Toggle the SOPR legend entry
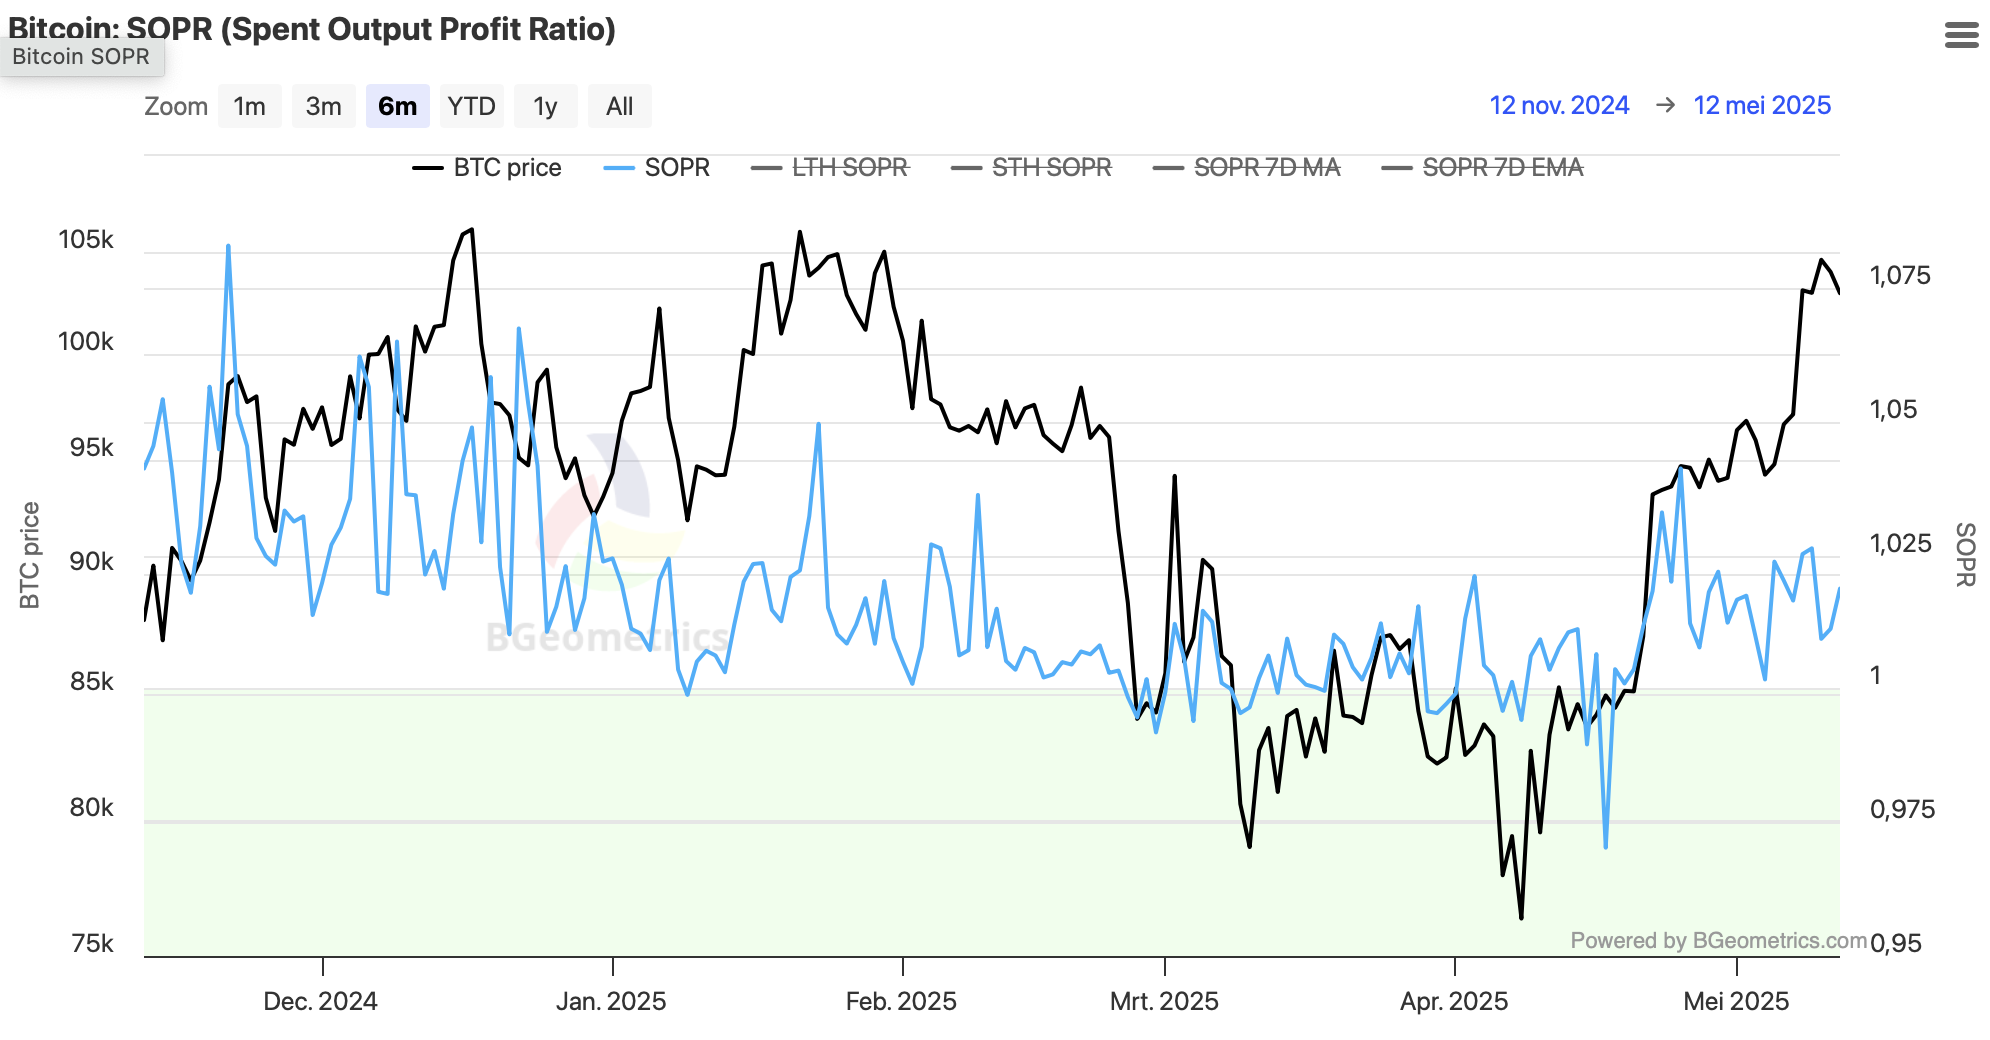Screen dimensions: 1990x1040 (x=677, y=168)
